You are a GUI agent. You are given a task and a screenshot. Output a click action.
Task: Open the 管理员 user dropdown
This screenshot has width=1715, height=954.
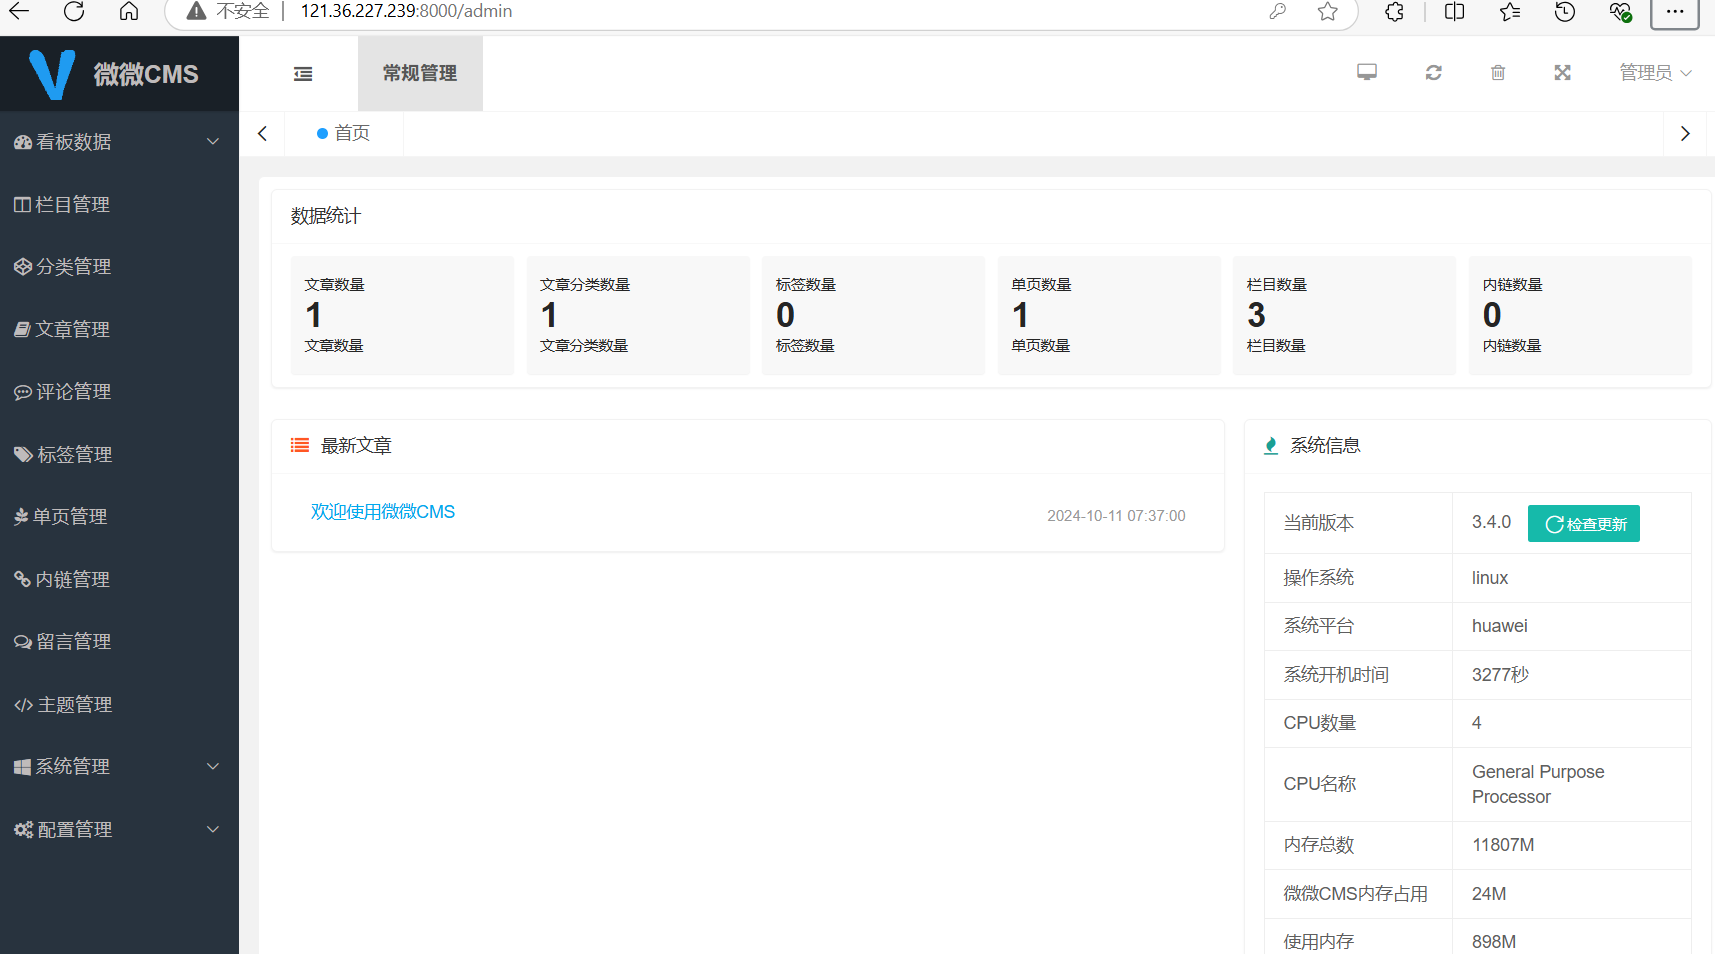pos(1654,73)
